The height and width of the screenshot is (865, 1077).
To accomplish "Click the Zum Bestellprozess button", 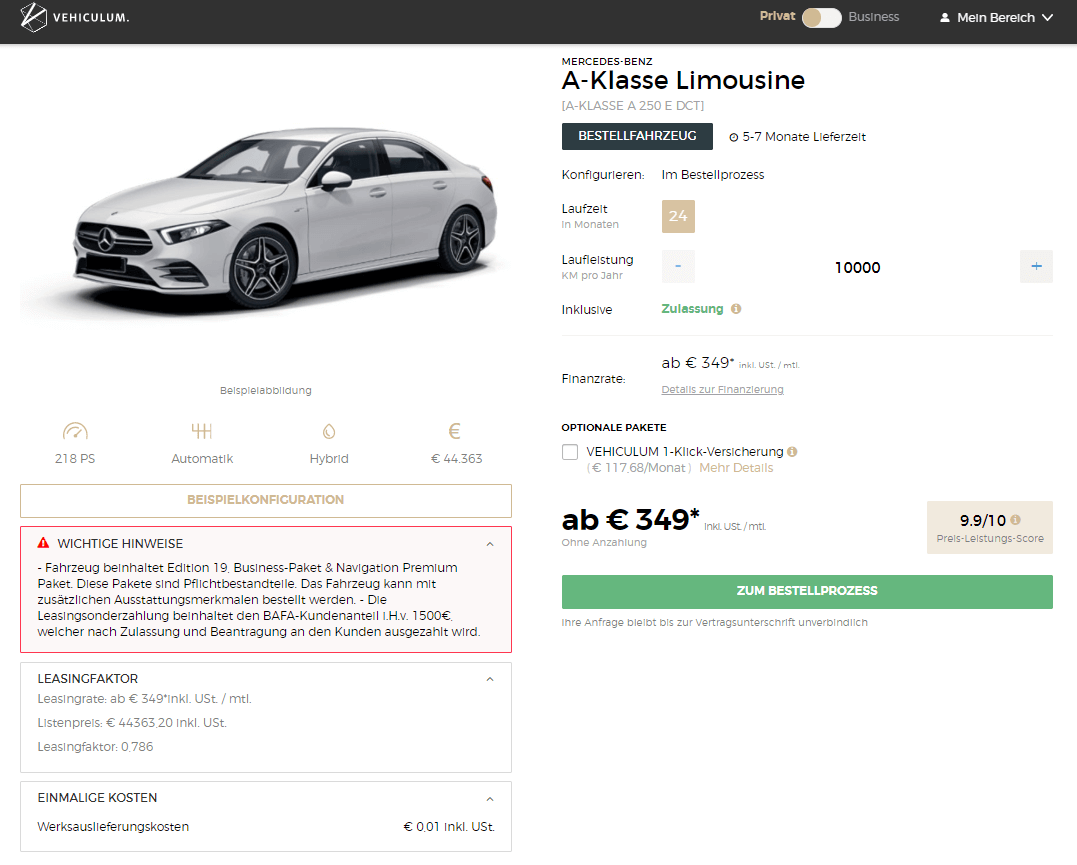I will (x=807, y=592).
